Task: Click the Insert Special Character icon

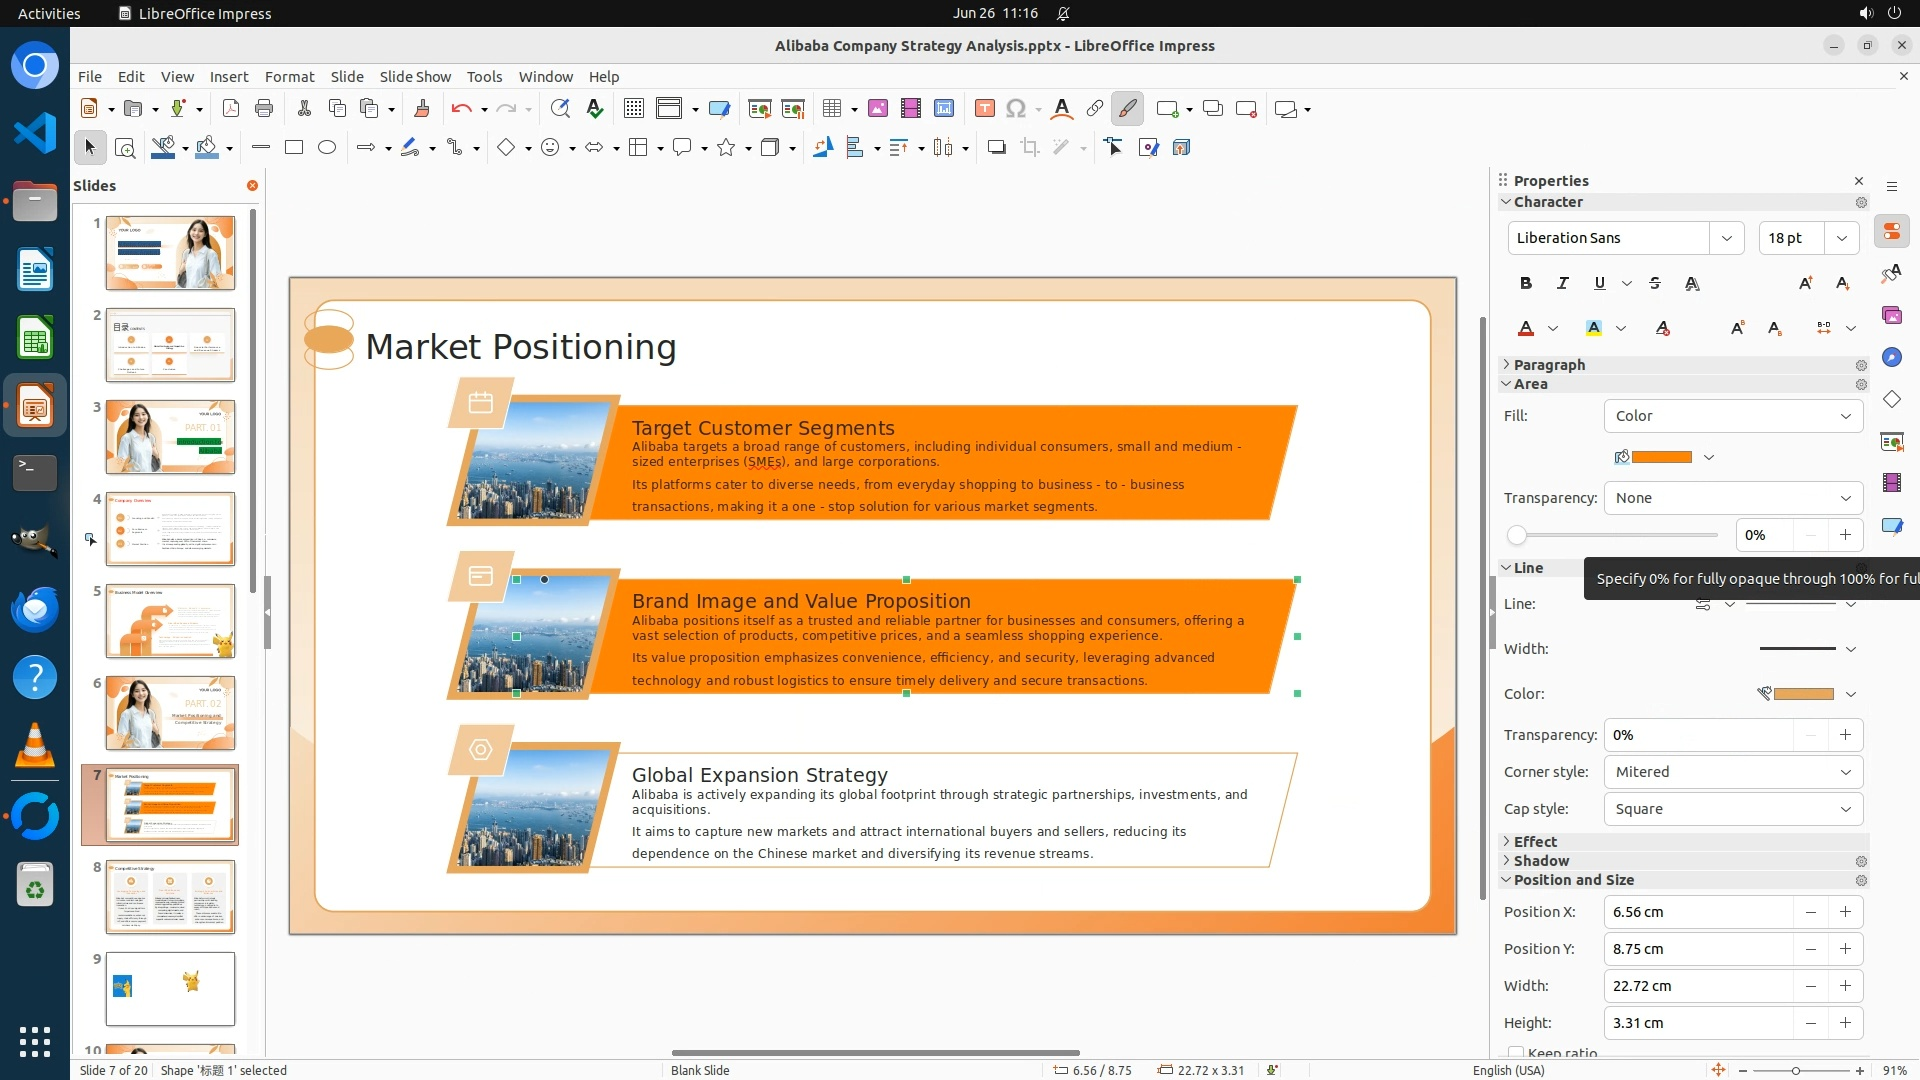Action: 1015,108
